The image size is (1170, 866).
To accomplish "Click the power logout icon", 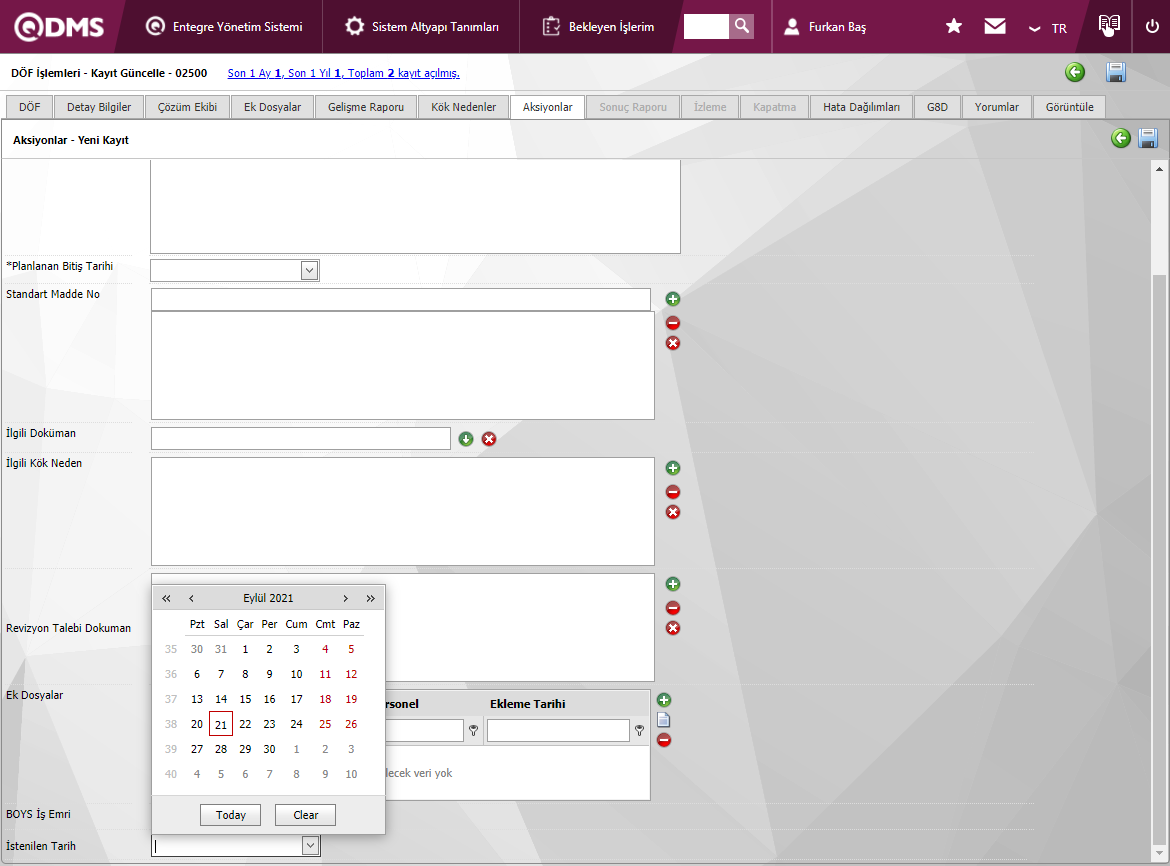I will click(1152, 27).
